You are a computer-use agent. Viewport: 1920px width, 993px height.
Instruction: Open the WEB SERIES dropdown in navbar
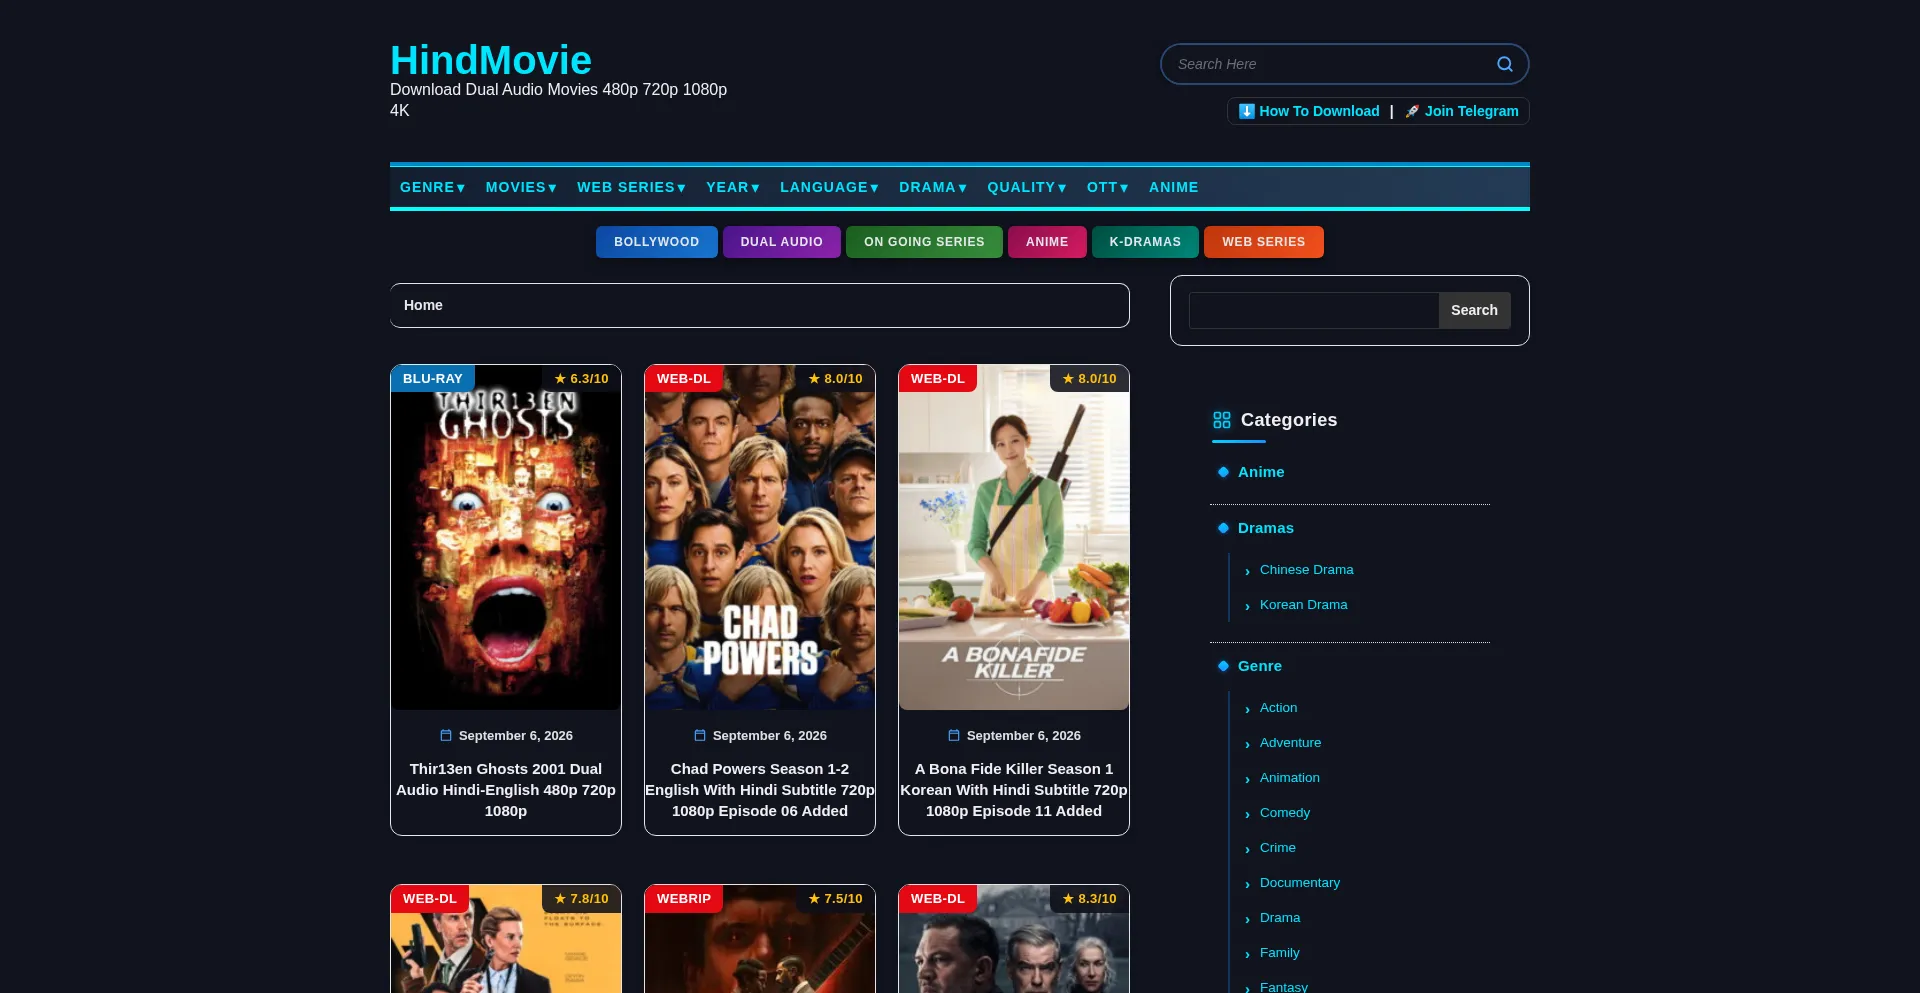[631, 187]
